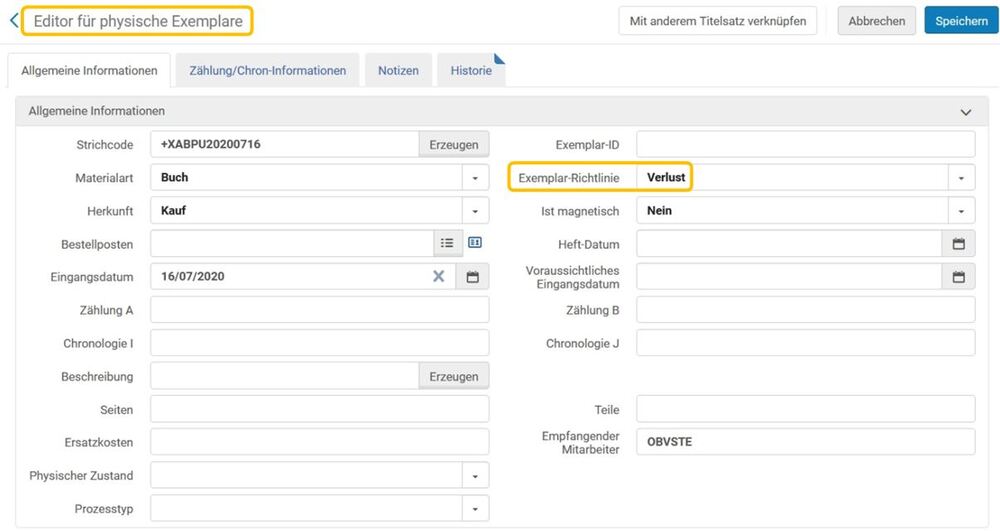
Task: Clear the Eingangsdatum with the X icon
Action: pos(439,276)
